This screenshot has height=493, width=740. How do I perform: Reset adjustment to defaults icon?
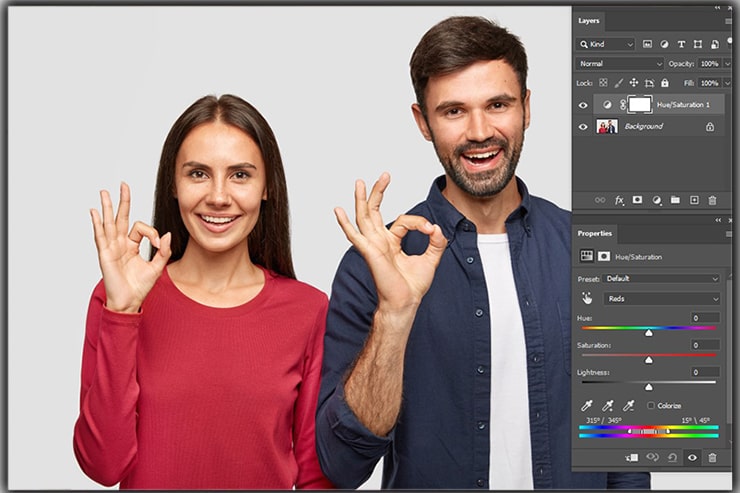point(673,457)
